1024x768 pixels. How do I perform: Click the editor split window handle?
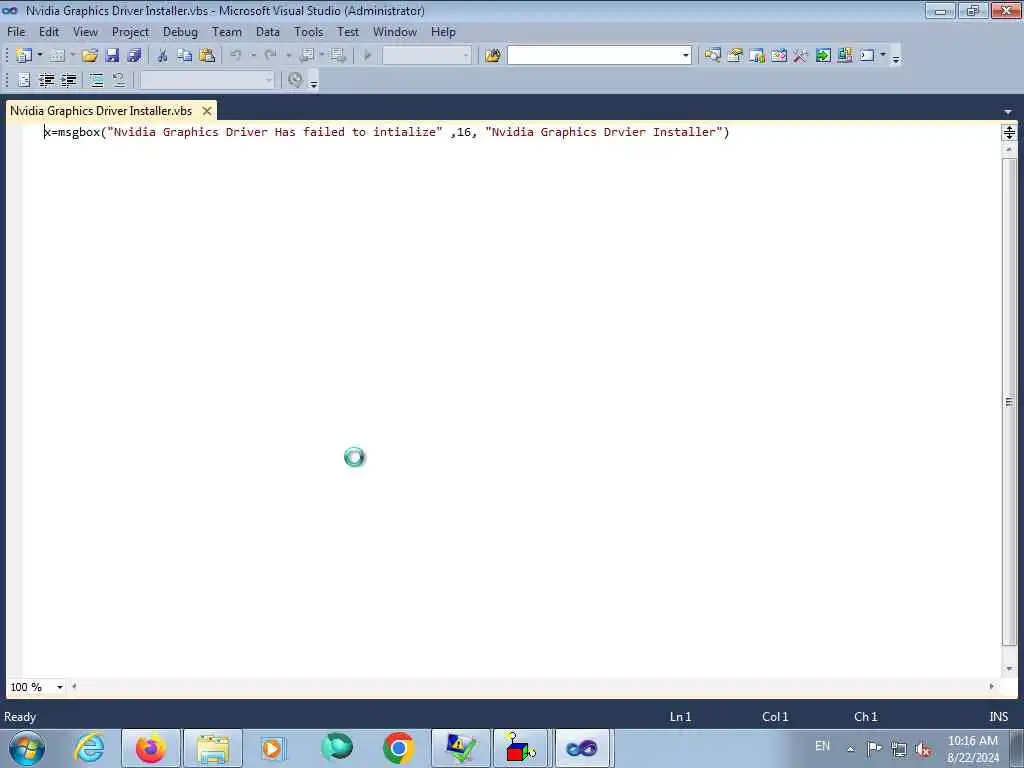(x=1009, y=133)
